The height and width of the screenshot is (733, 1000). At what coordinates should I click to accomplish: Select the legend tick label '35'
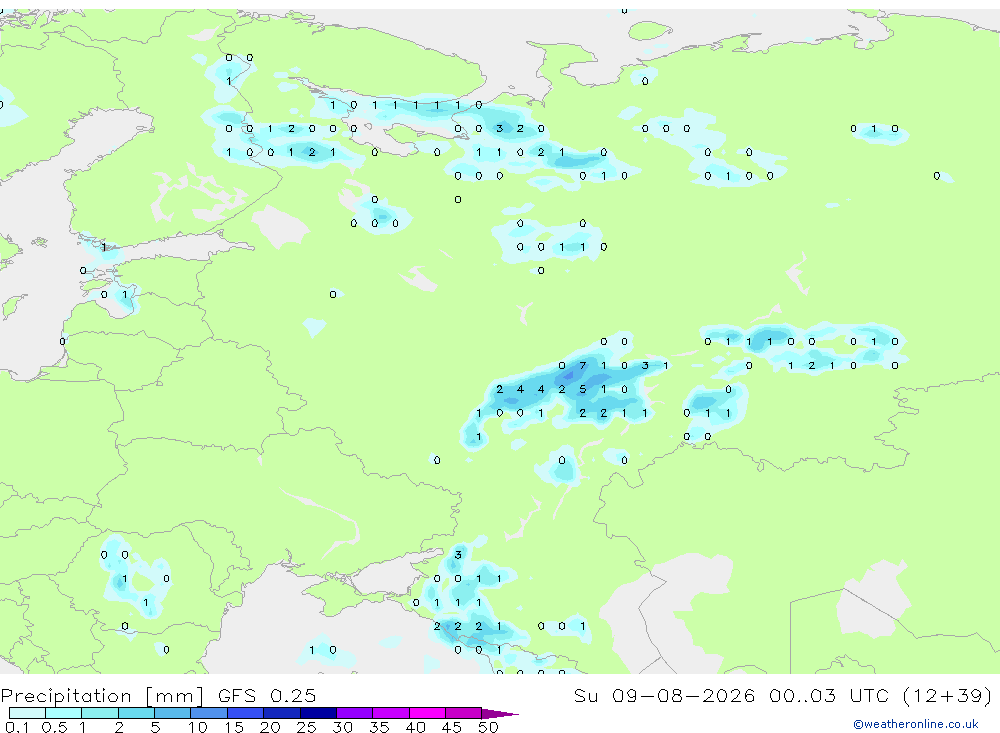coord(379,727)
